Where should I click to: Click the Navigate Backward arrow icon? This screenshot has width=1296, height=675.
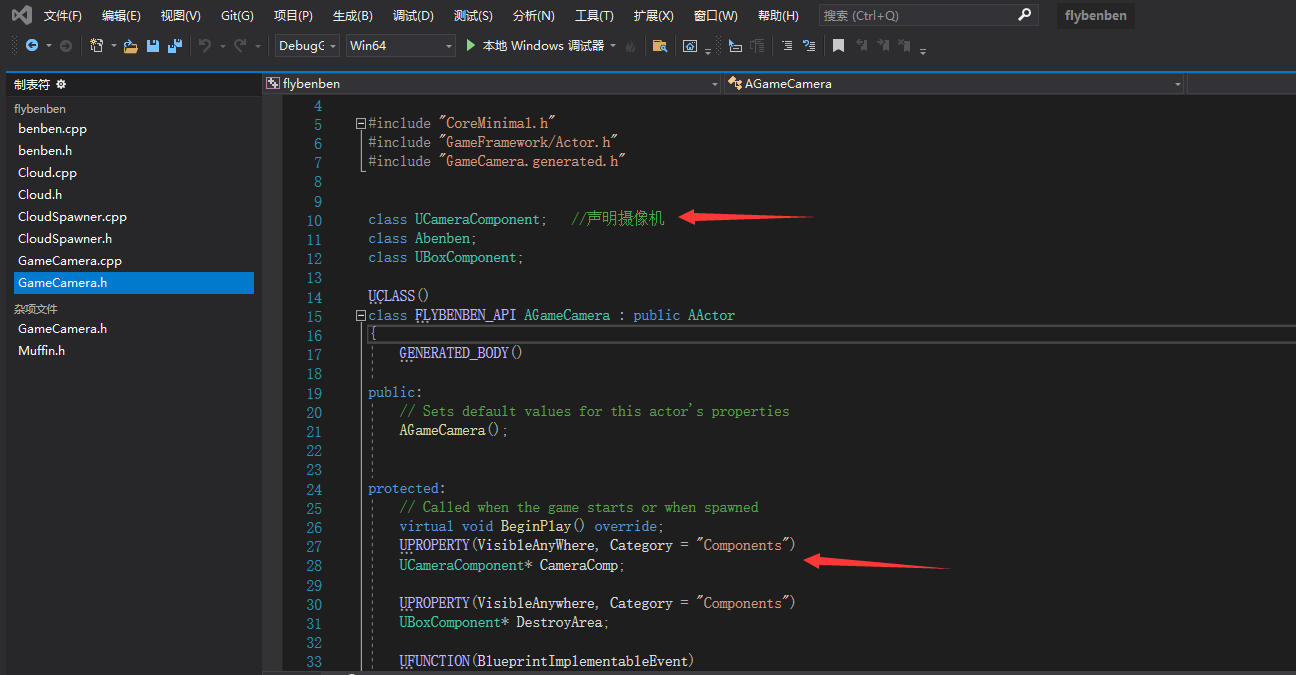tap(32, 46)
